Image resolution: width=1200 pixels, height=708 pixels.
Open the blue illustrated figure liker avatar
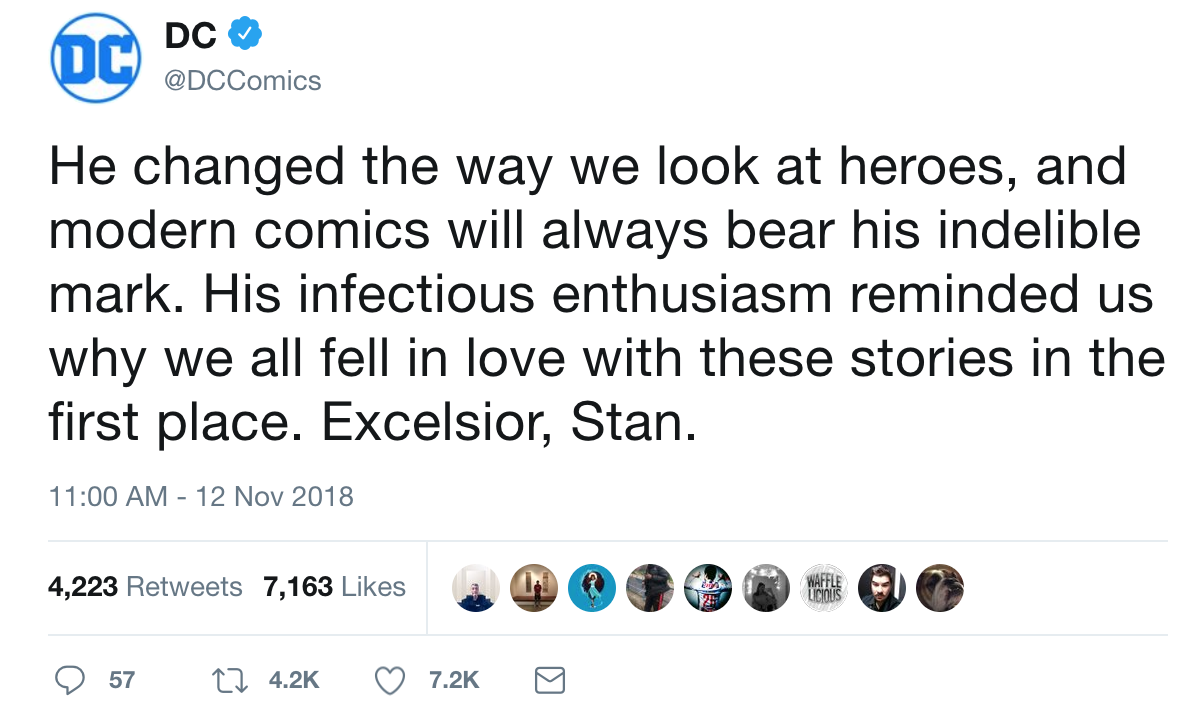(x=592, y=587)
